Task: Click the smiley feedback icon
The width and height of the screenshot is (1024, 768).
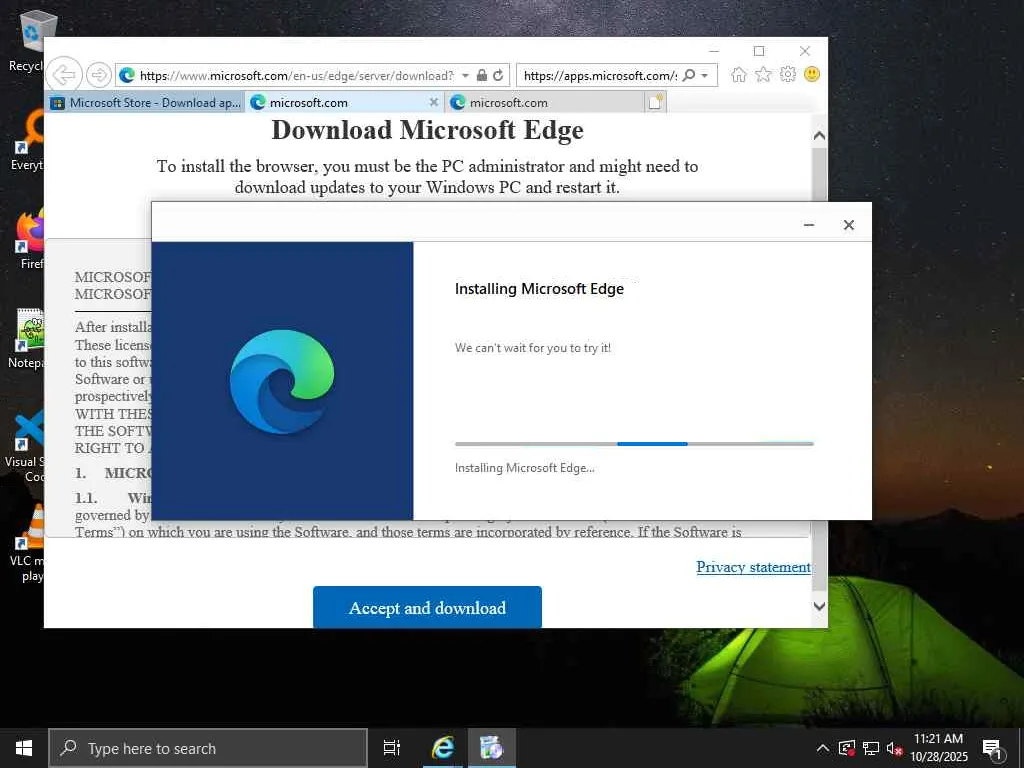Action: click(x=812, y=74)
